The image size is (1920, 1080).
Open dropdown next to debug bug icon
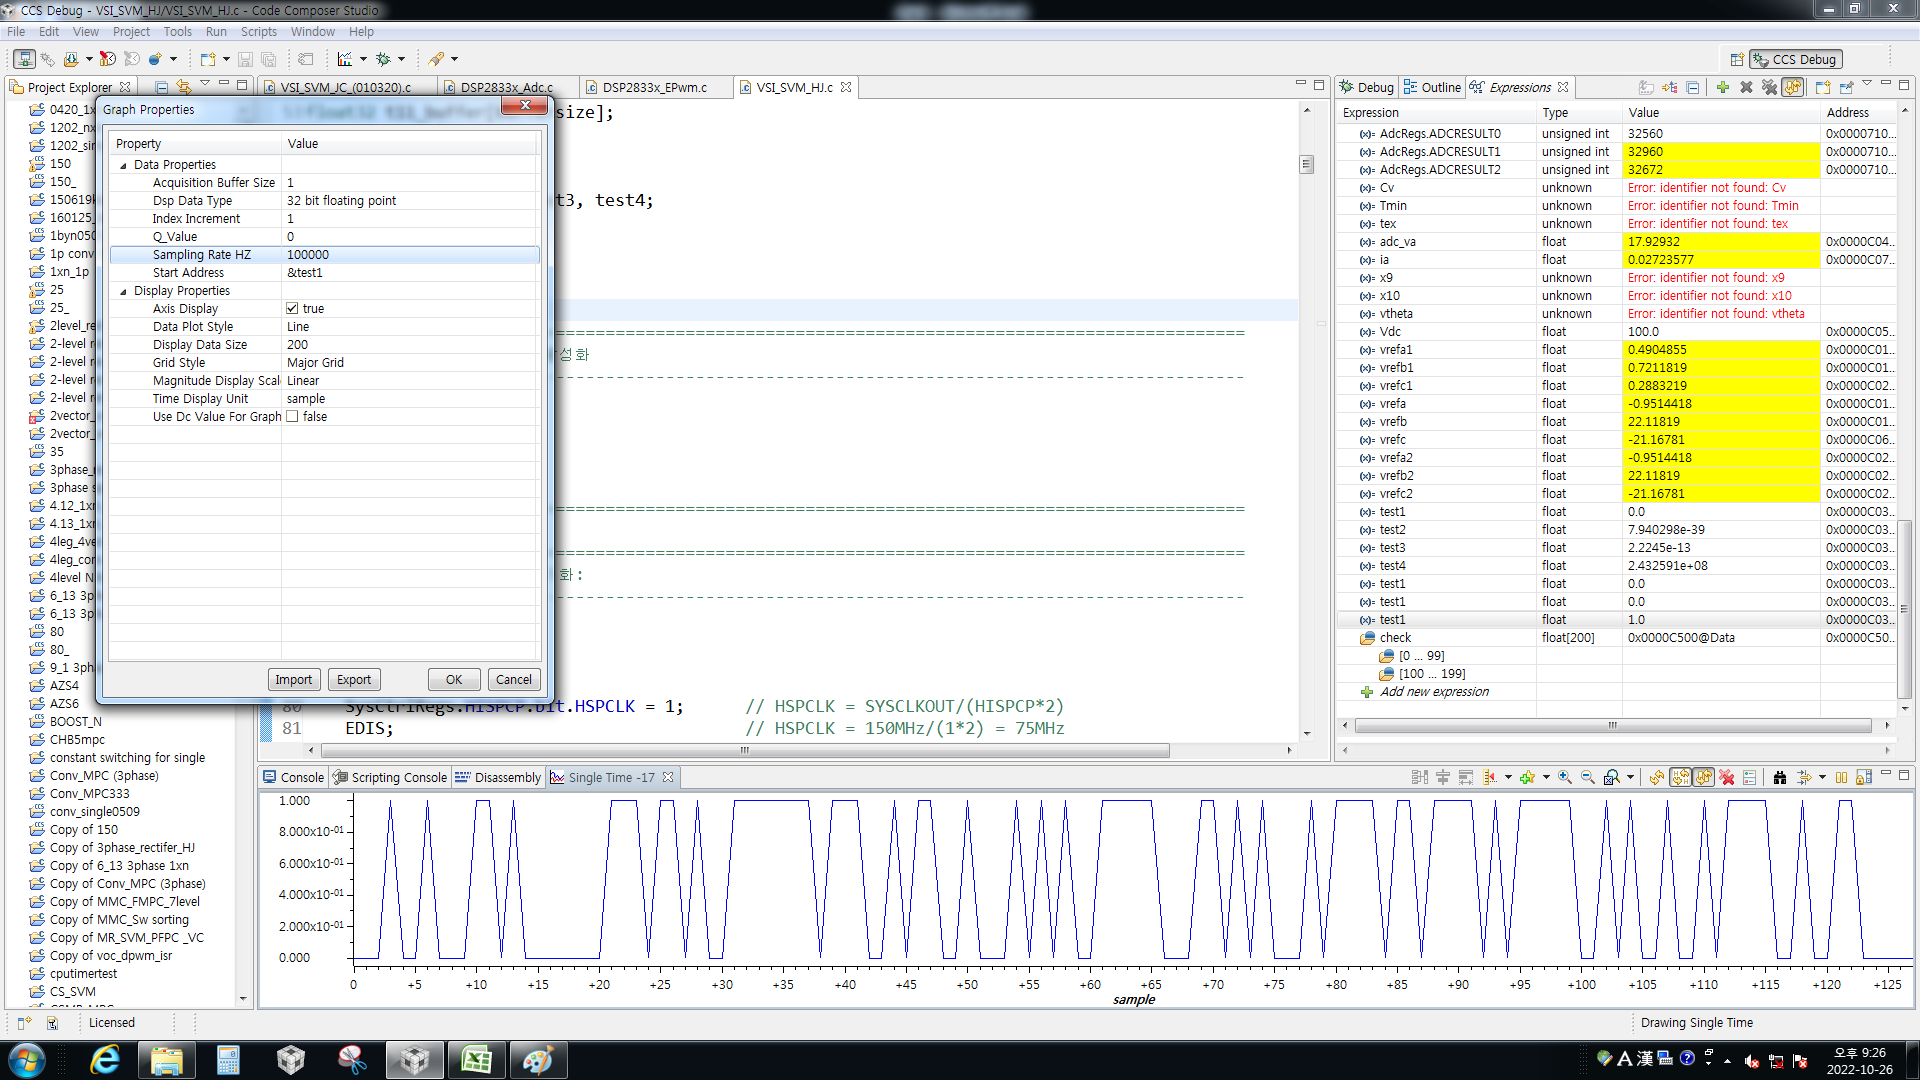[x=401, y=59]
